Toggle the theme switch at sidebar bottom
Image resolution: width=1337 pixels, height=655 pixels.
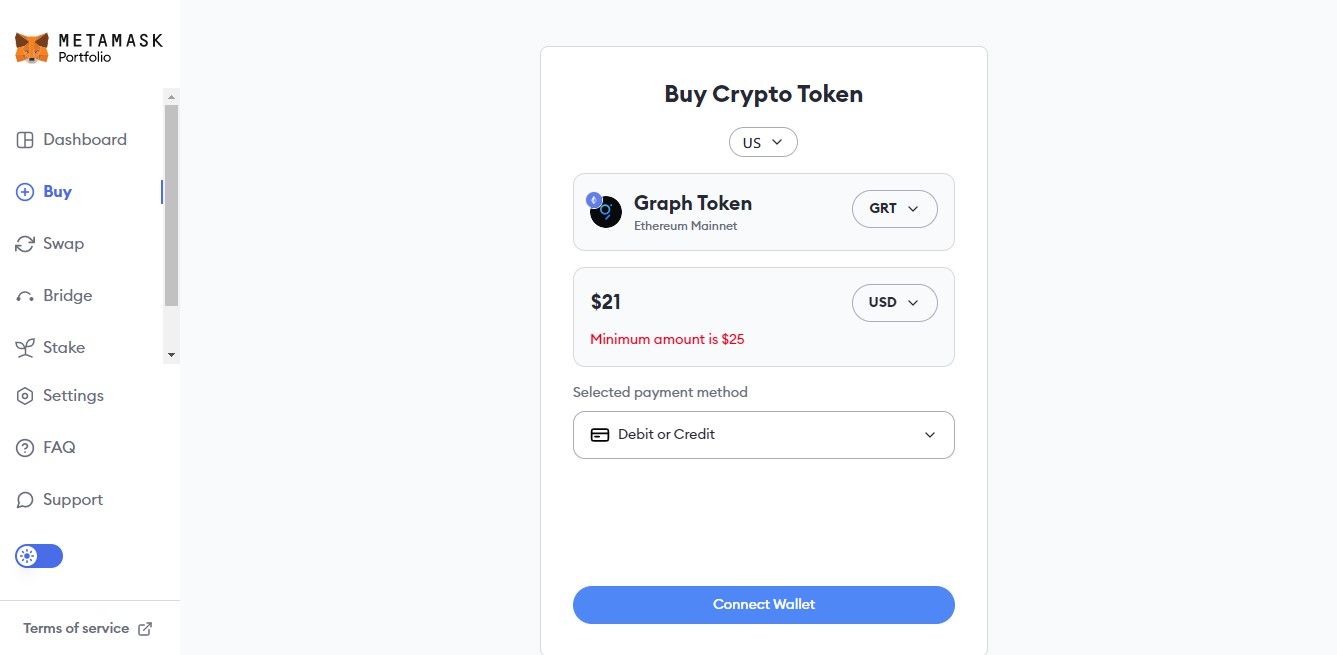38,555
